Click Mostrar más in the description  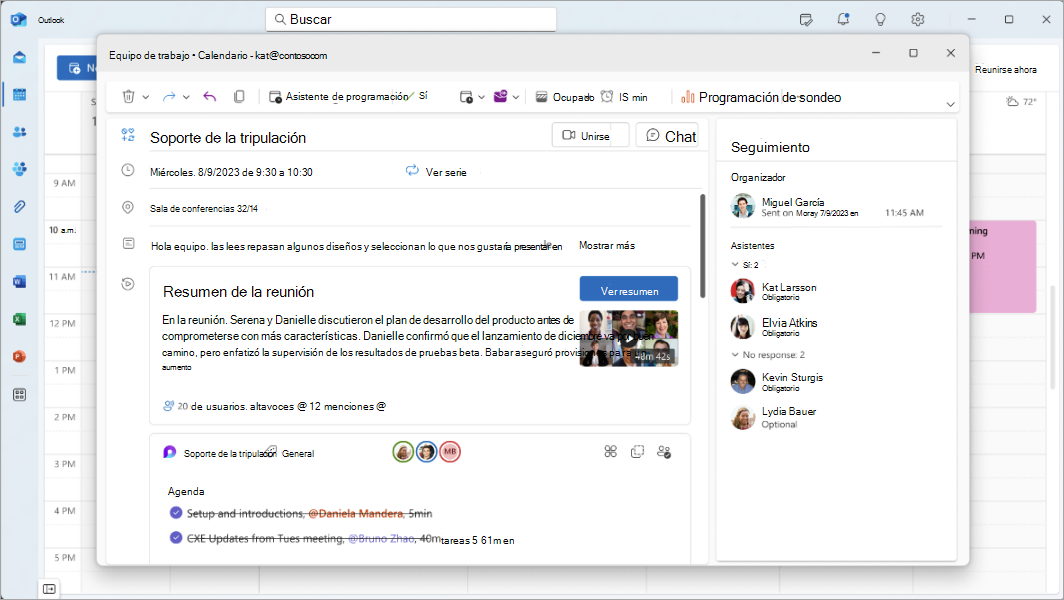pos(607,246)
